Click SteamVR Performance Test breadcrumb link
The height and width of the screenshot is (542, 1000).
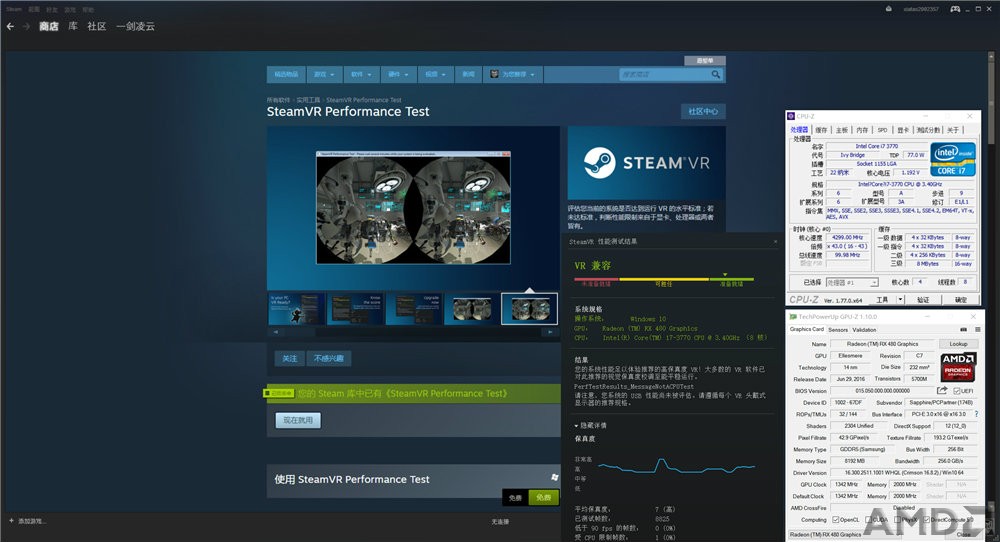coord(364,100)
